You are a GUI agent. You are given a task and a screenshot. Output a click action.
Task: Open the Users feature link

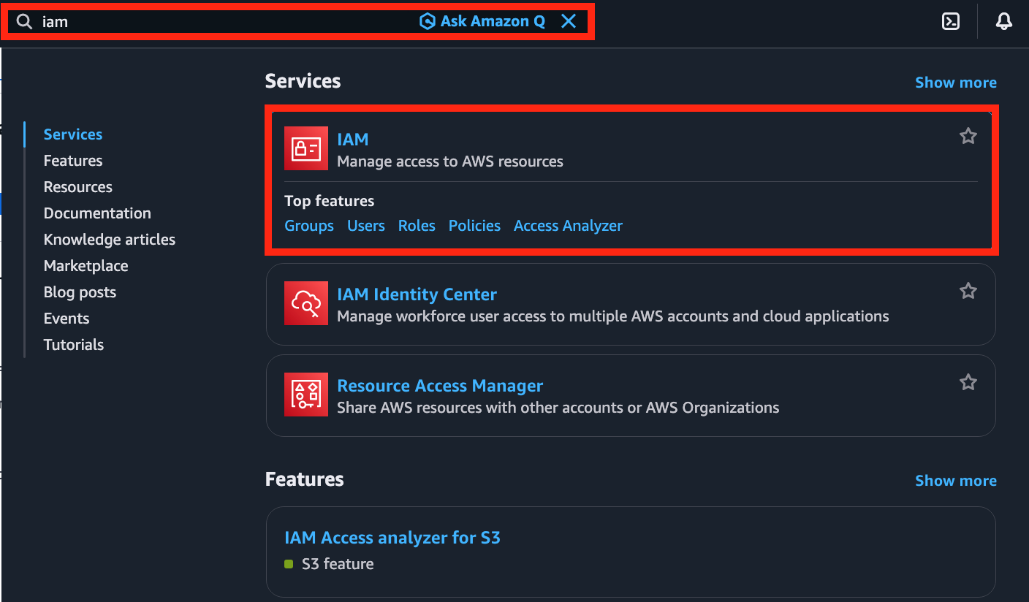366,226
